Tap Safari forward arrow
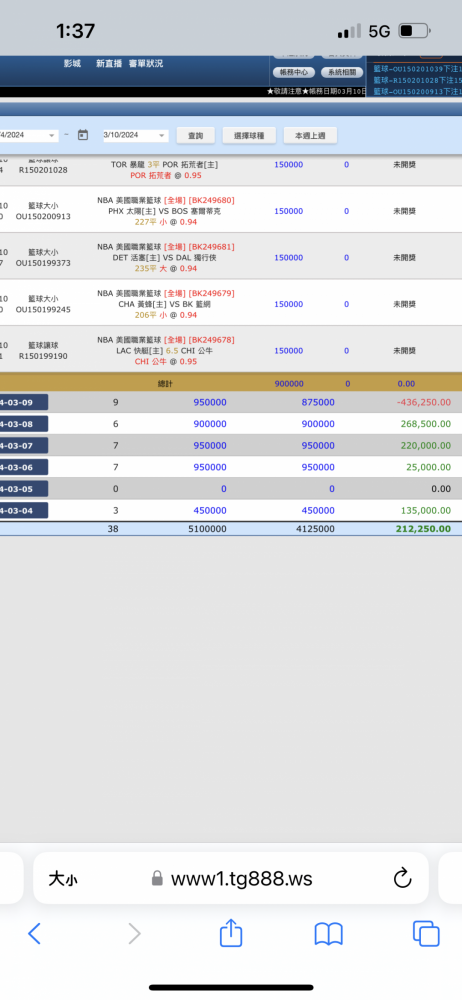 point(133,934)
